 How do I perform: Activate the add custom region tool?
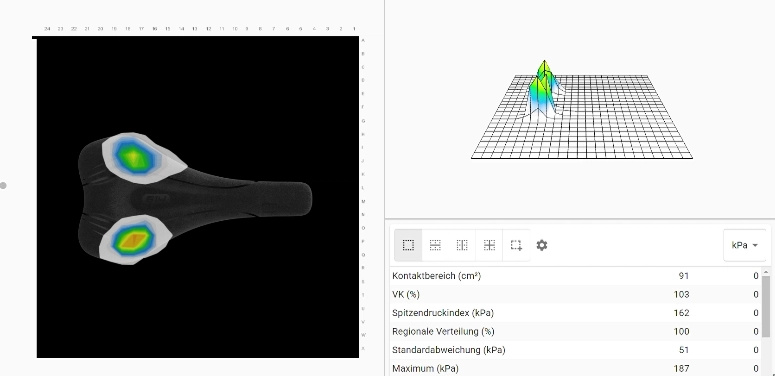pyautogui.click(x=516, y=245)
